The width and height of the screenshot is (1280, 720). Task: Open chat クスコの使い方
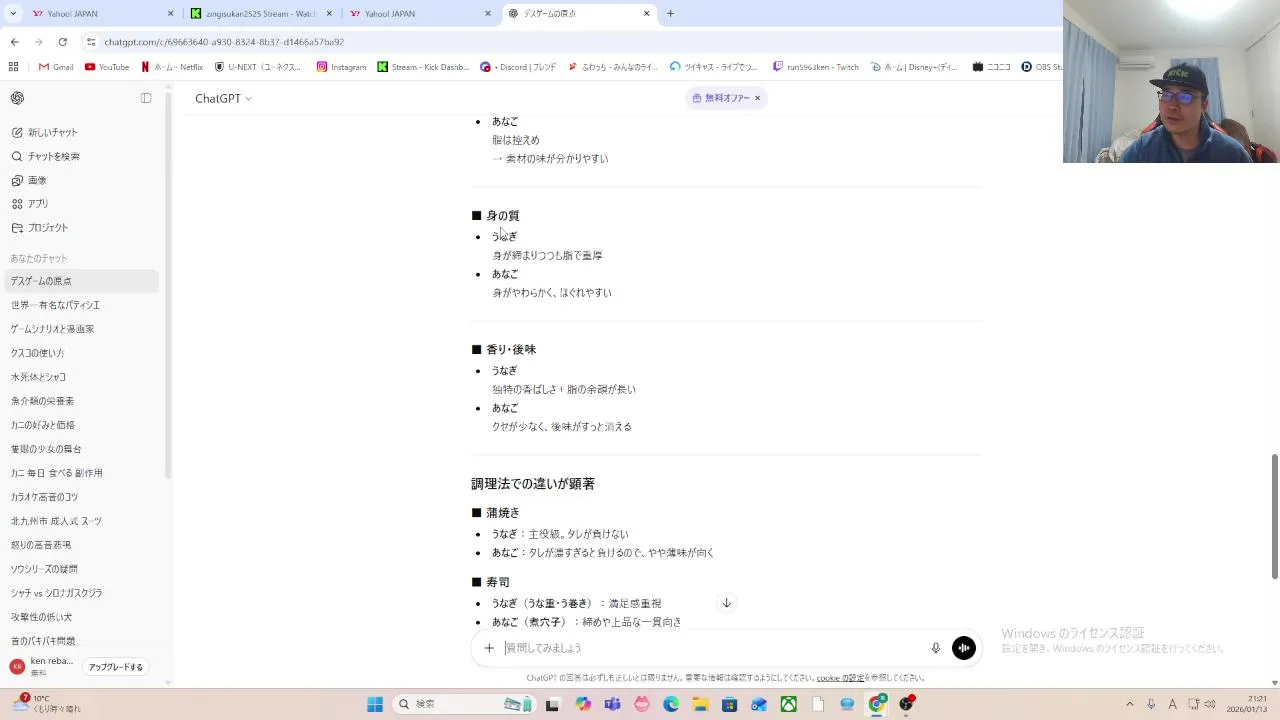81,353
